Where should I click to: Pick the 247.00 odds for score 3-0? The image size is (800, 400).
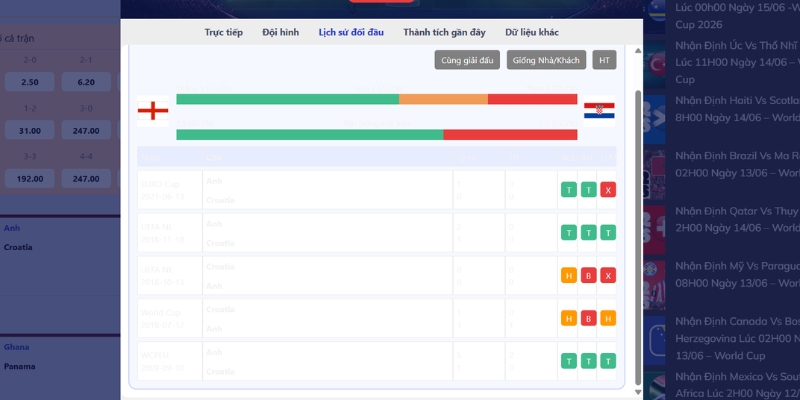tap(86, 131)
